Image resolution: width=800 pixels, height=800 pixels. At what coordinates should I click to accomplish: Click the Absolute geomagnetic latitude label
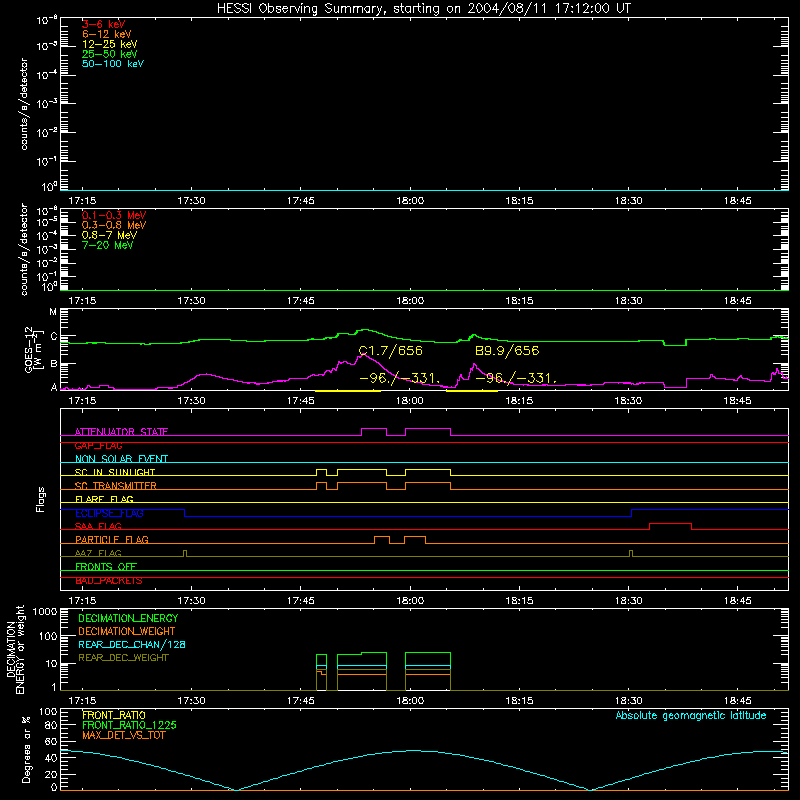[691, 715]
